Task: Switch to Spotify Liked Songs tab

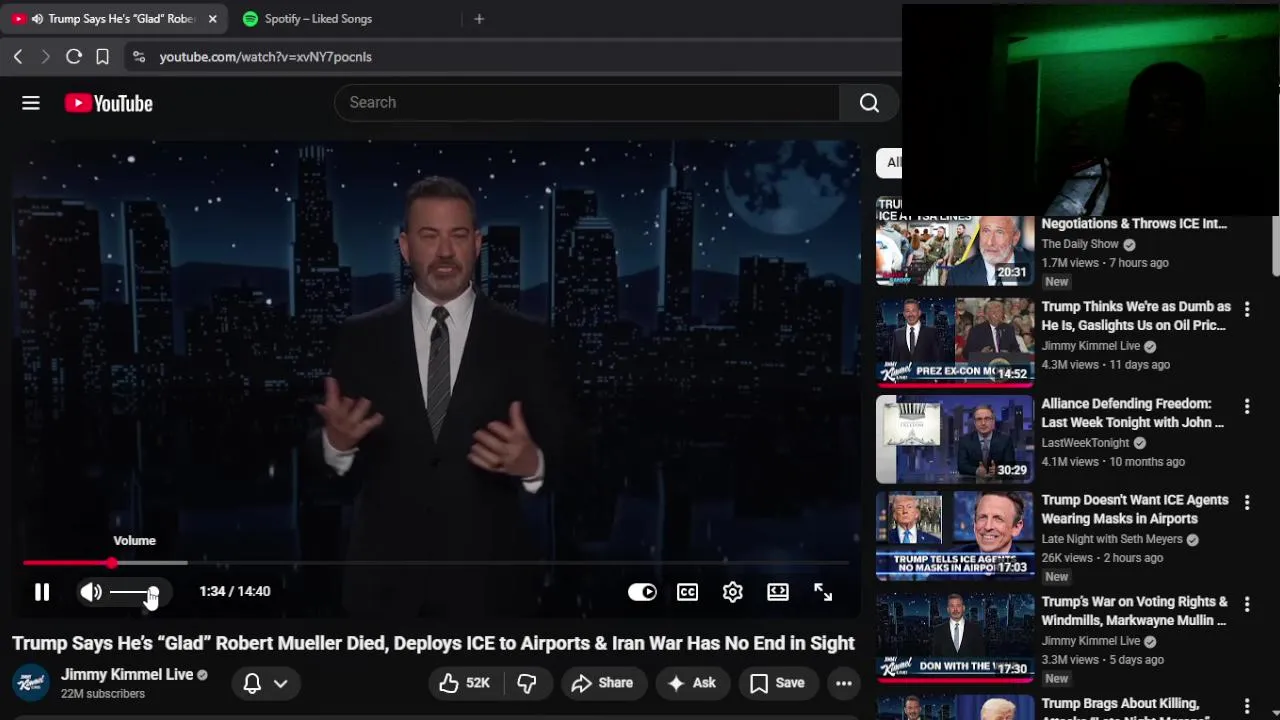Action: (318, 19)
